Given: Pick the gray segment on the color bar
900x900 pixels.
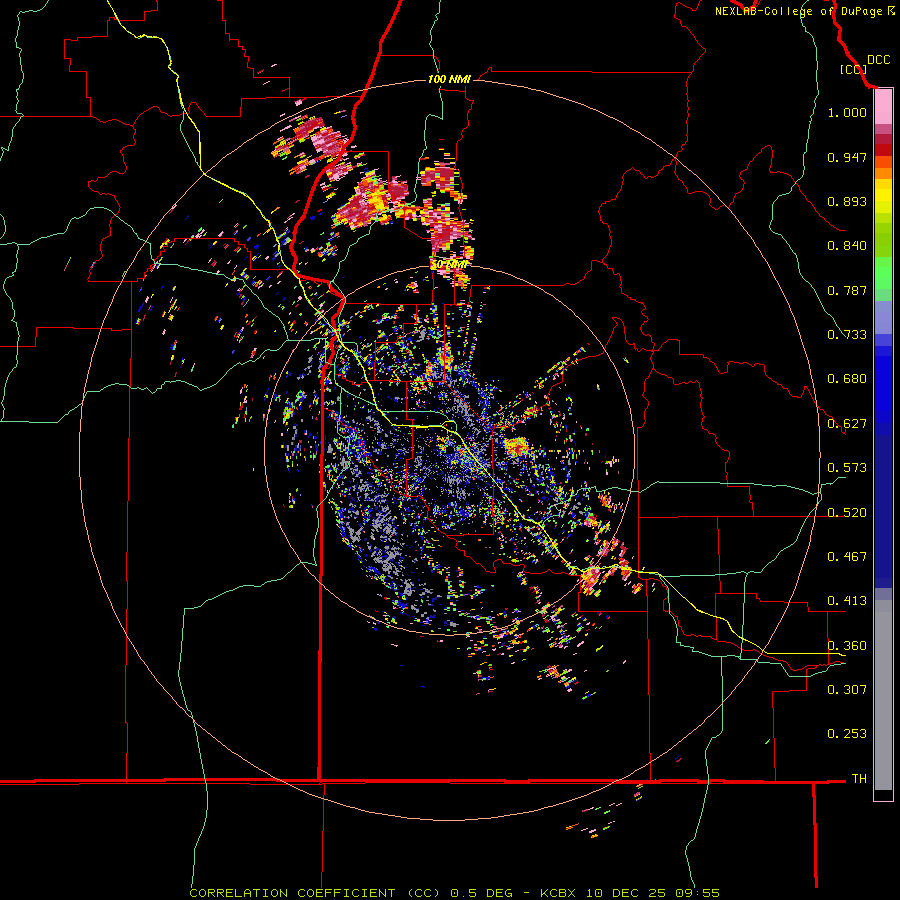Looking at the screenshot, I should (x=883, y=695).
